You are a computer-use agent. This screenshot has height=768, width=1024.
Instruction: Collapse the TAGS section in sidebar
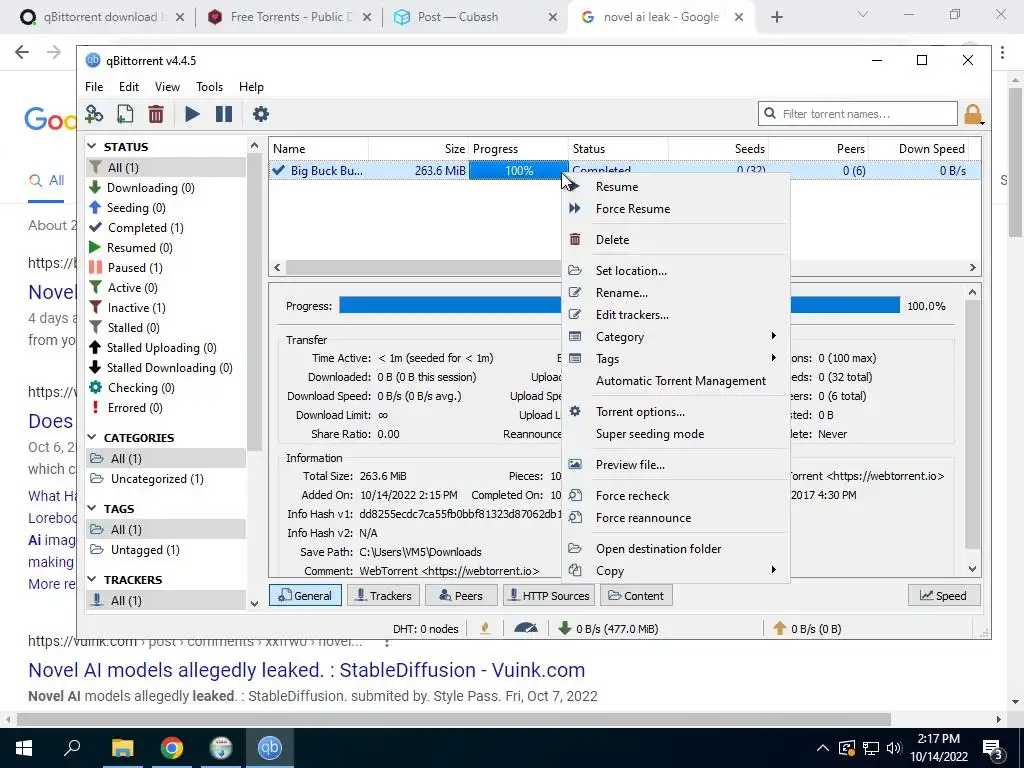pos(92,509)
